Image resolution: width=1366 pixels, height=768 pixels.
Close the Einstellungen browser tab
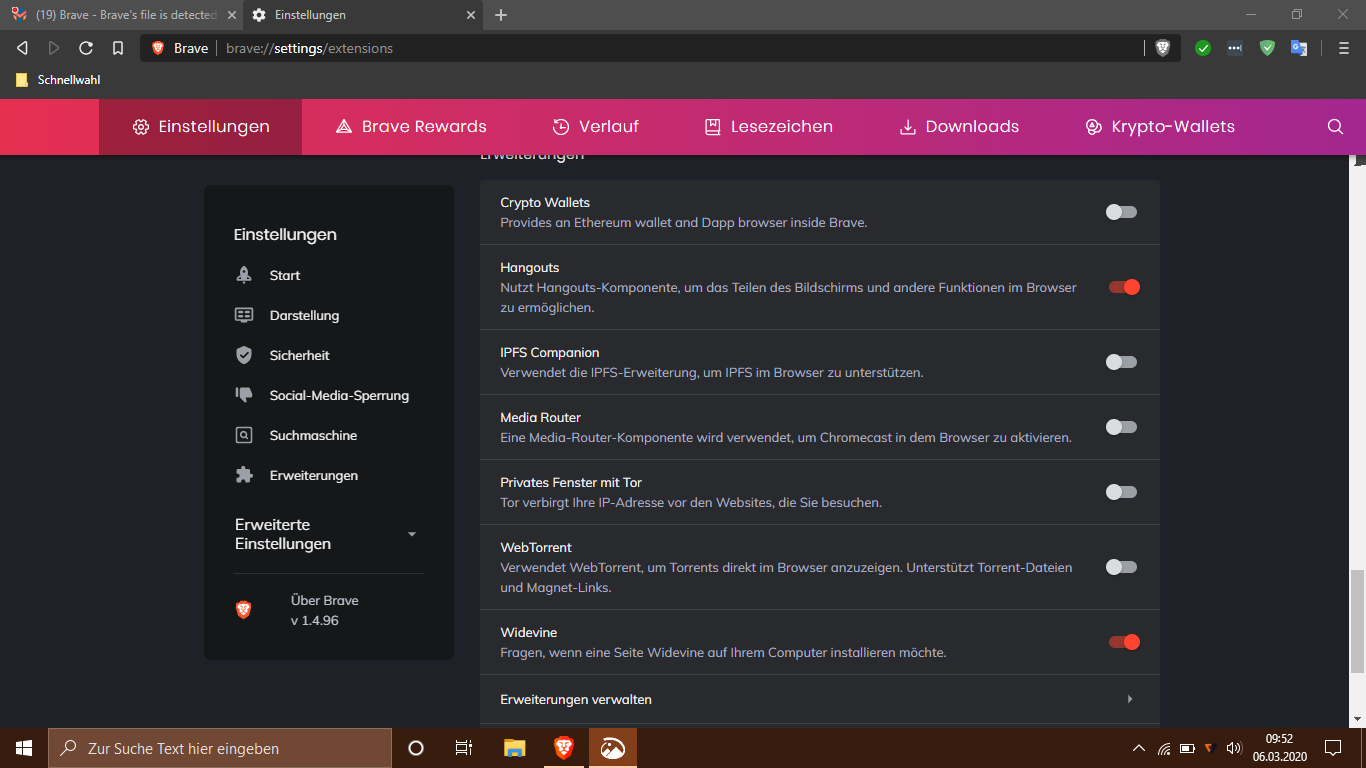(x=470, y=15)
